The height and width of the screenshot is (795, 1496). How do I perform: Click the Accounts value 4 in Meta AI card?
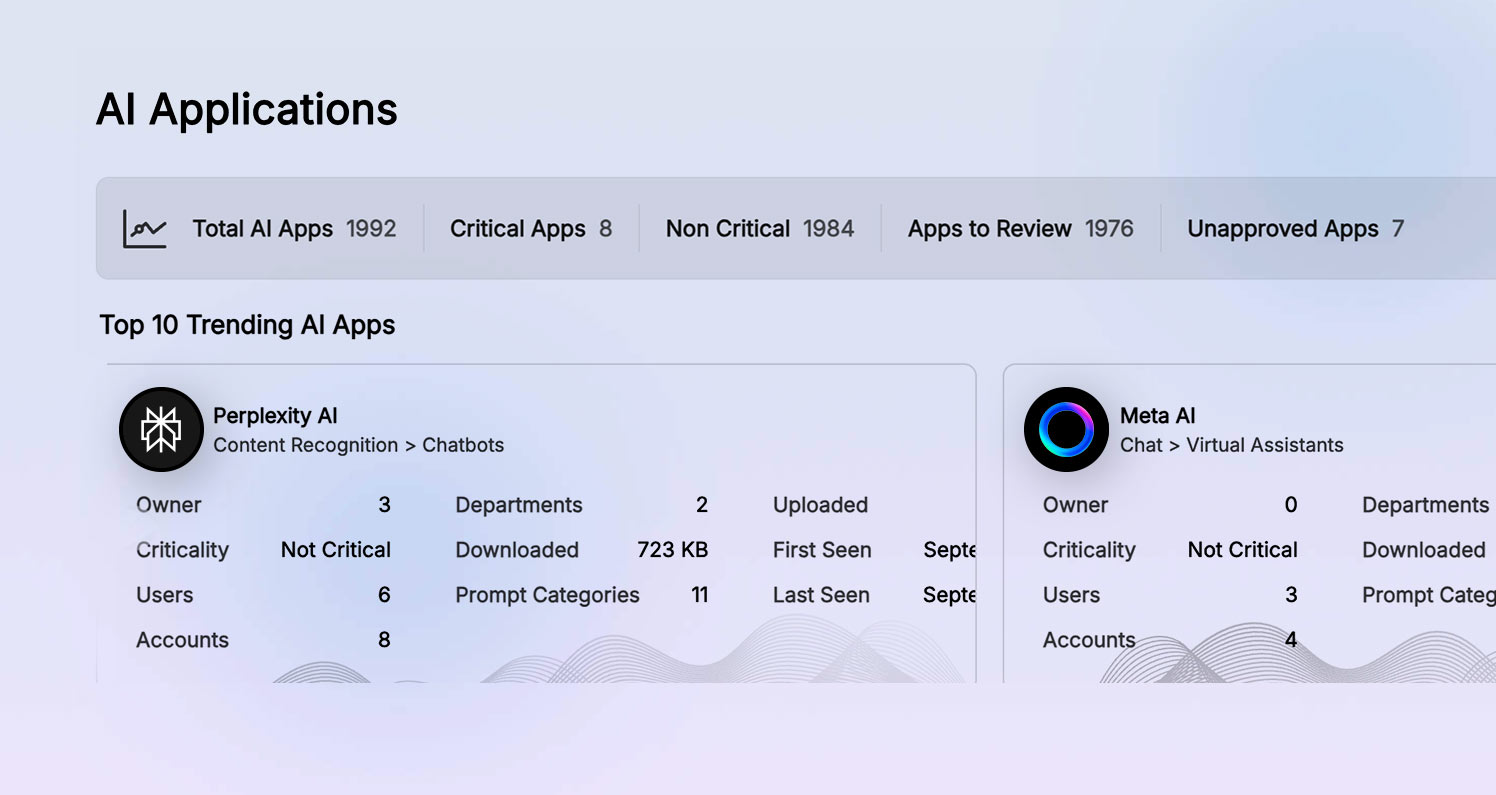click(x=1291, y=640)
